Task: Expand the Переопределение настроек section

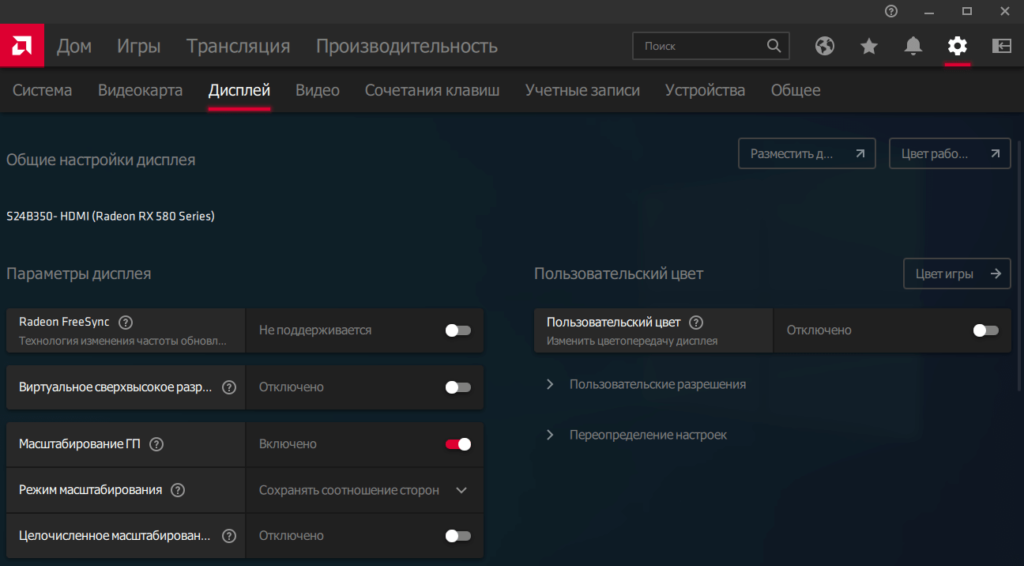Action: (x=647, y=435)
